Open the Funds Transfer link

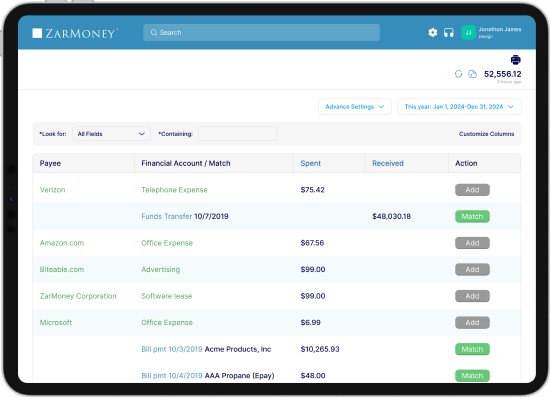pos(167,216)
